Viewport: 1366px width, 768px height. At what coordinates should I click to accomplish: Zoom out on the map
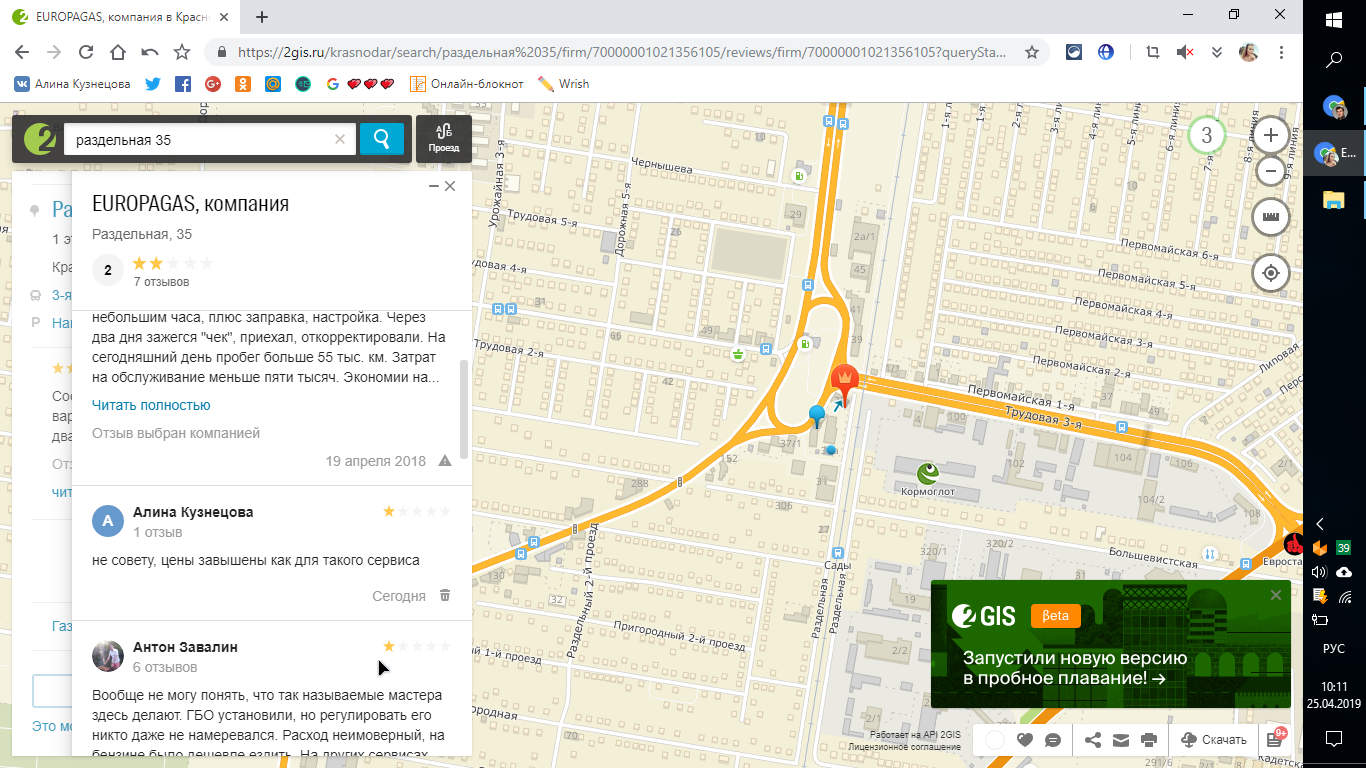pyautogui.click(x=1271, y=171)
